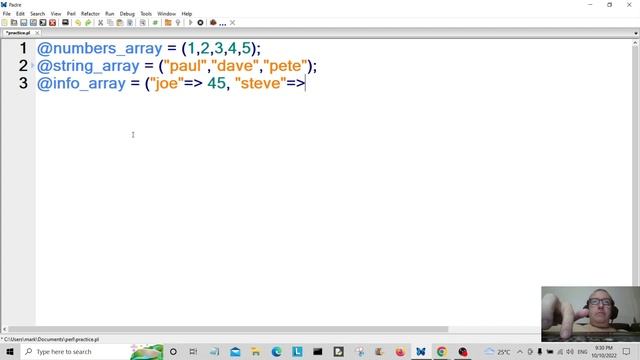Open the Mail app from taskbar
Image resolution: width=640 pixels, height=360 pixels.
[235, 351]
